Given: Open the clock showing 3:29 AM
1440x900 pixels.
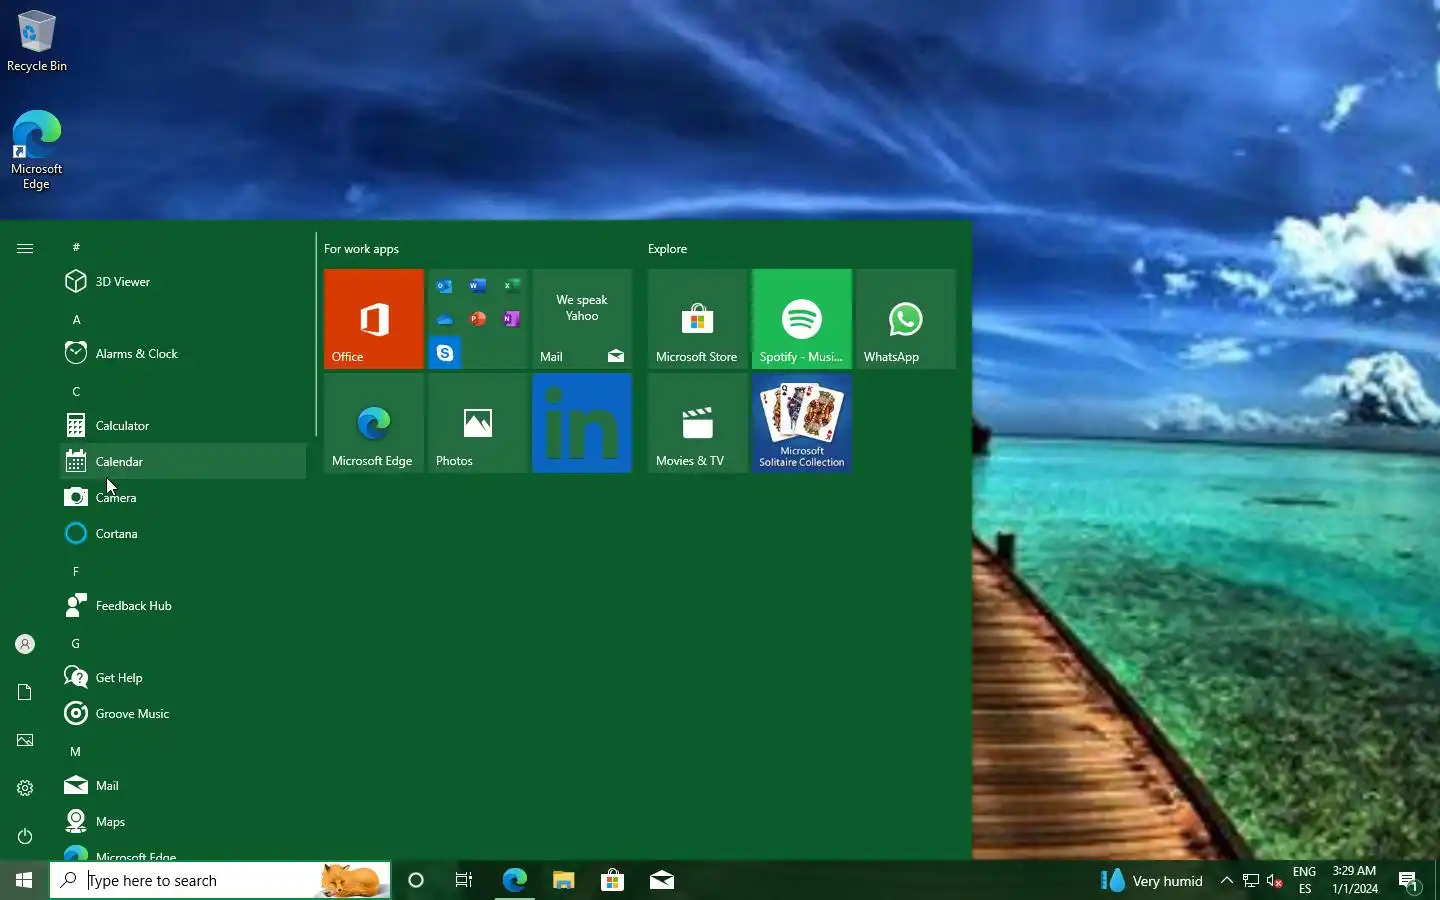Looking at the screenshot, I should point(1354,880).
